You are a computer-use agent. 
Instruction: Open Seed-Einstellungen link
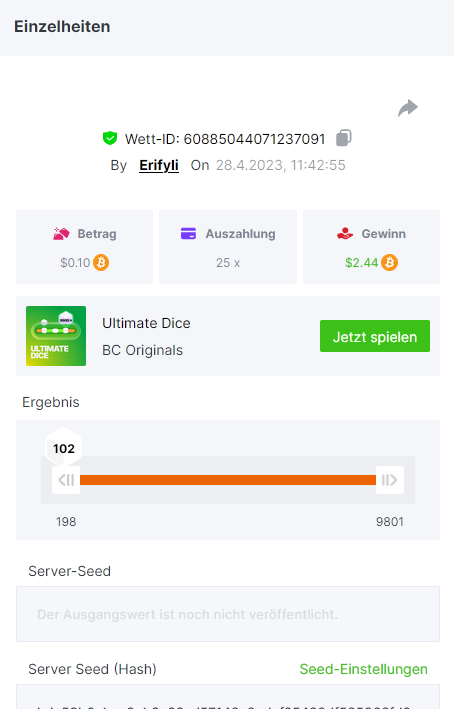tap(364, 669)
